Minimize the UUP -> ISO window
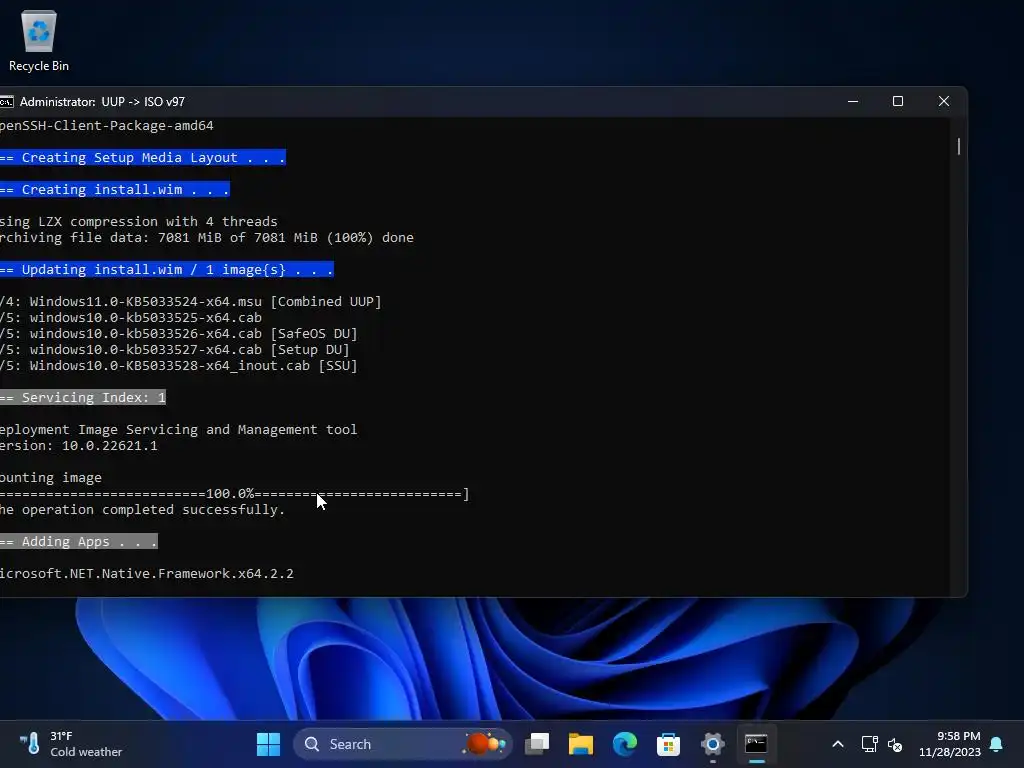The width and height of the screenshot is (1024, 768). point(853,101)
